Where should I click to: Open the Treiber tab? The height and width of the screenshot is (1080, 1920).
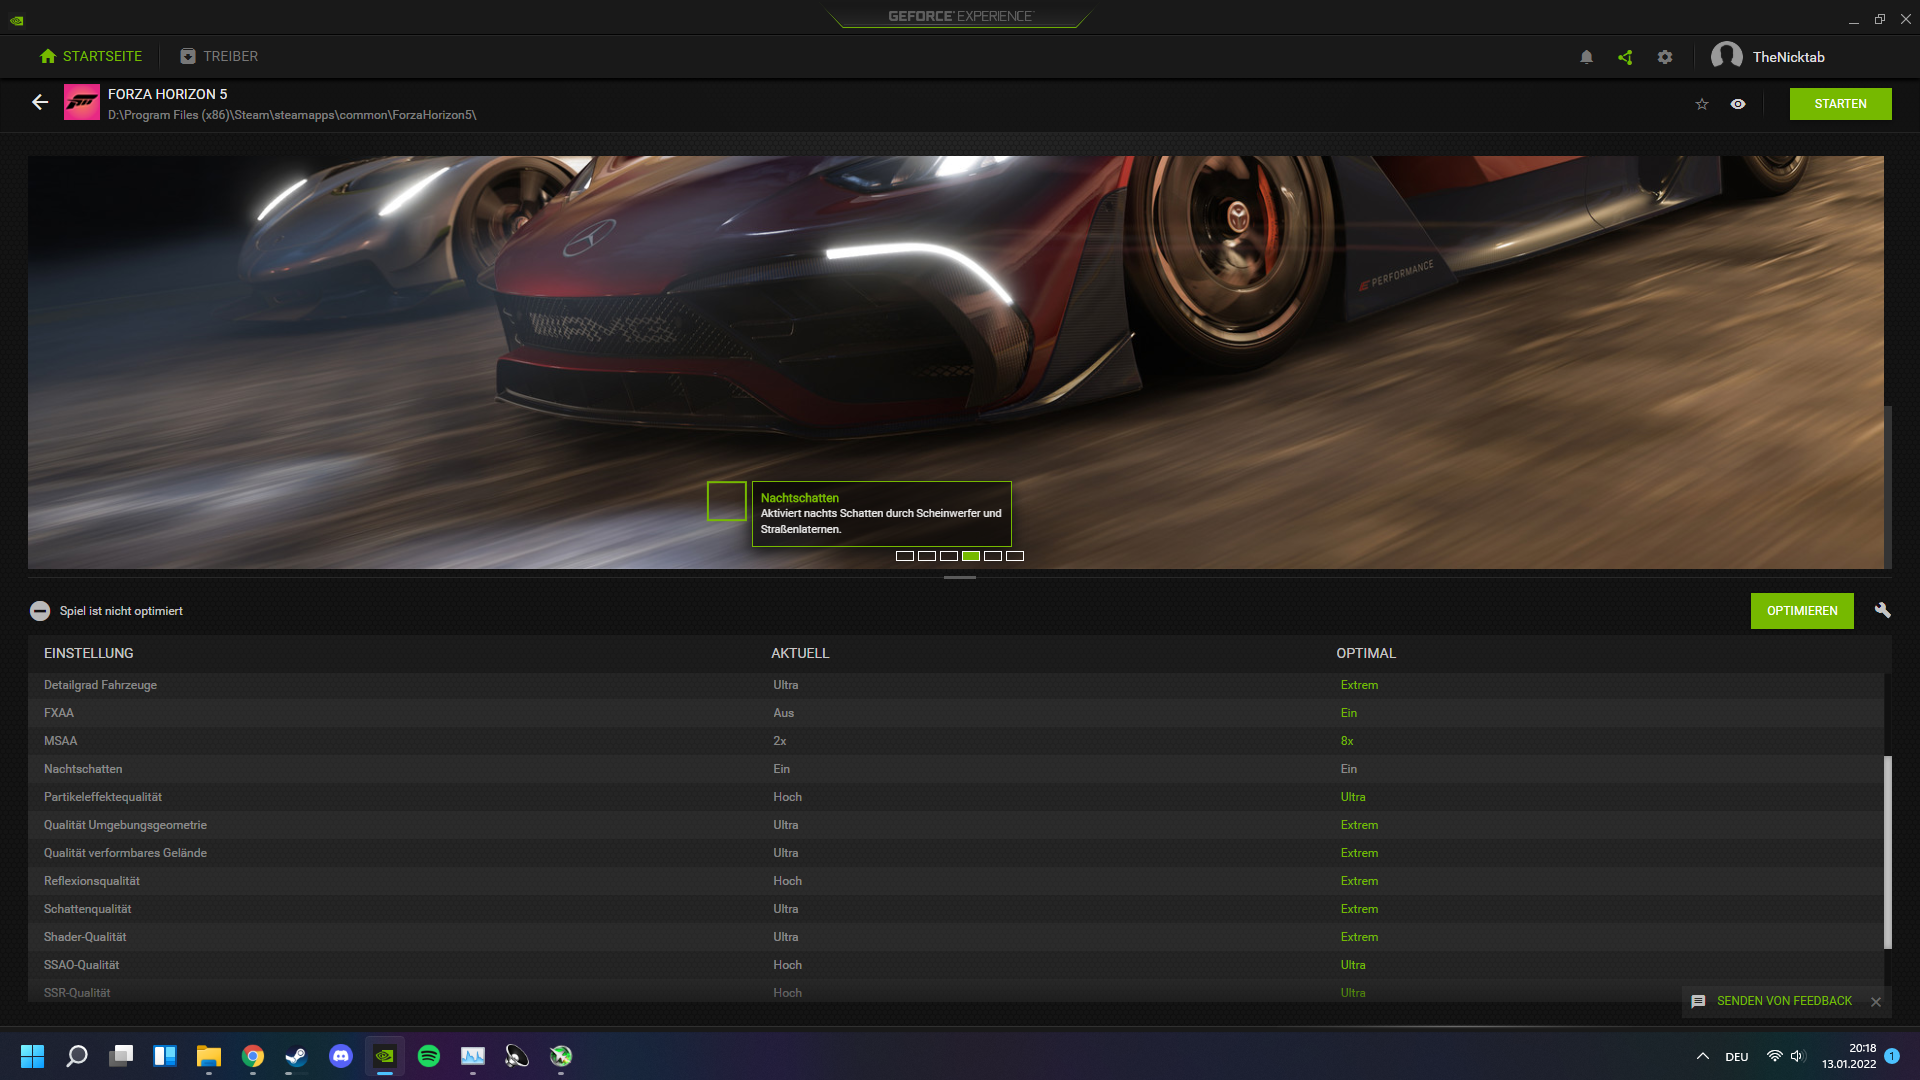point(219,56)
